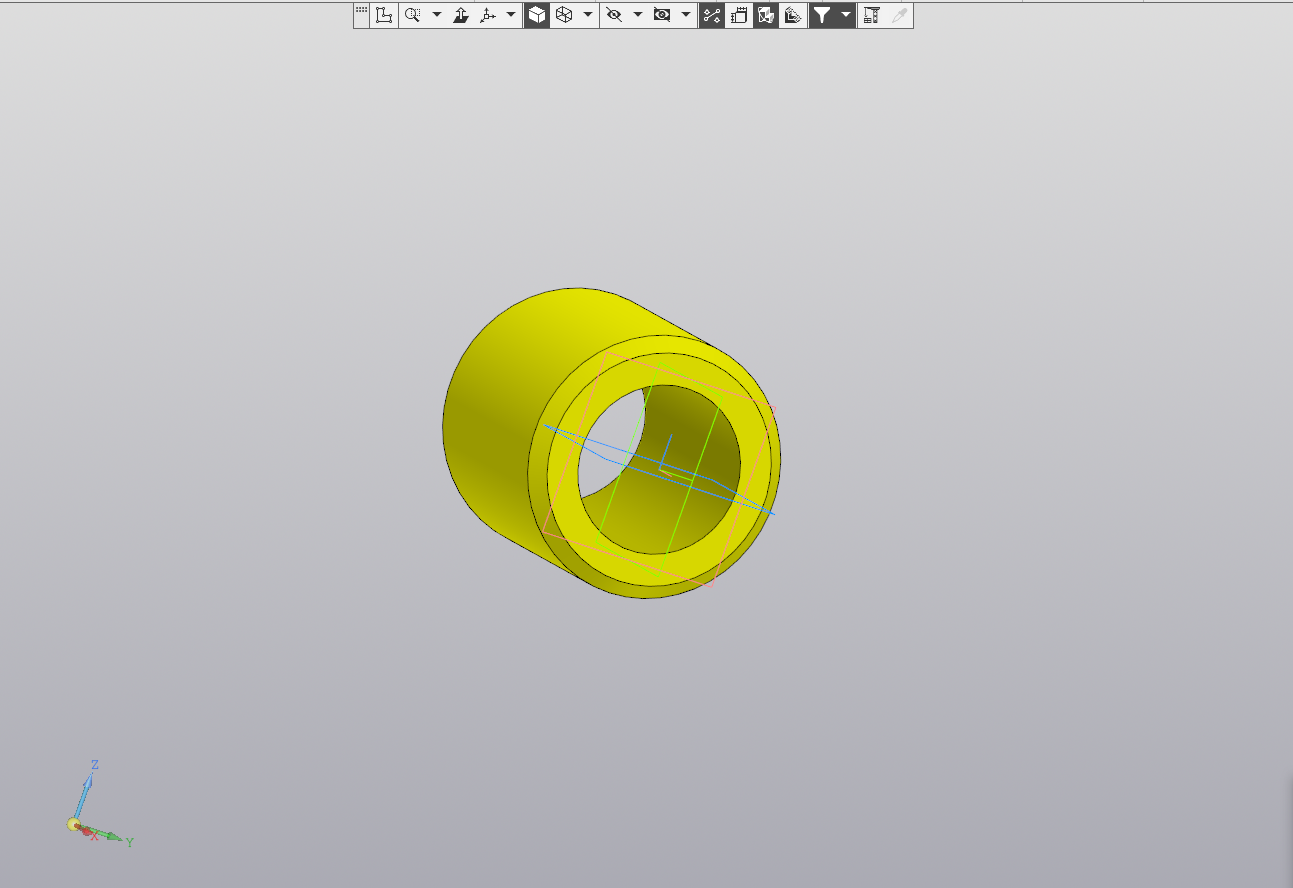Toggle the framed eye visibility button
Screen dimensions: 1293x888
click(x=662, y=15)
